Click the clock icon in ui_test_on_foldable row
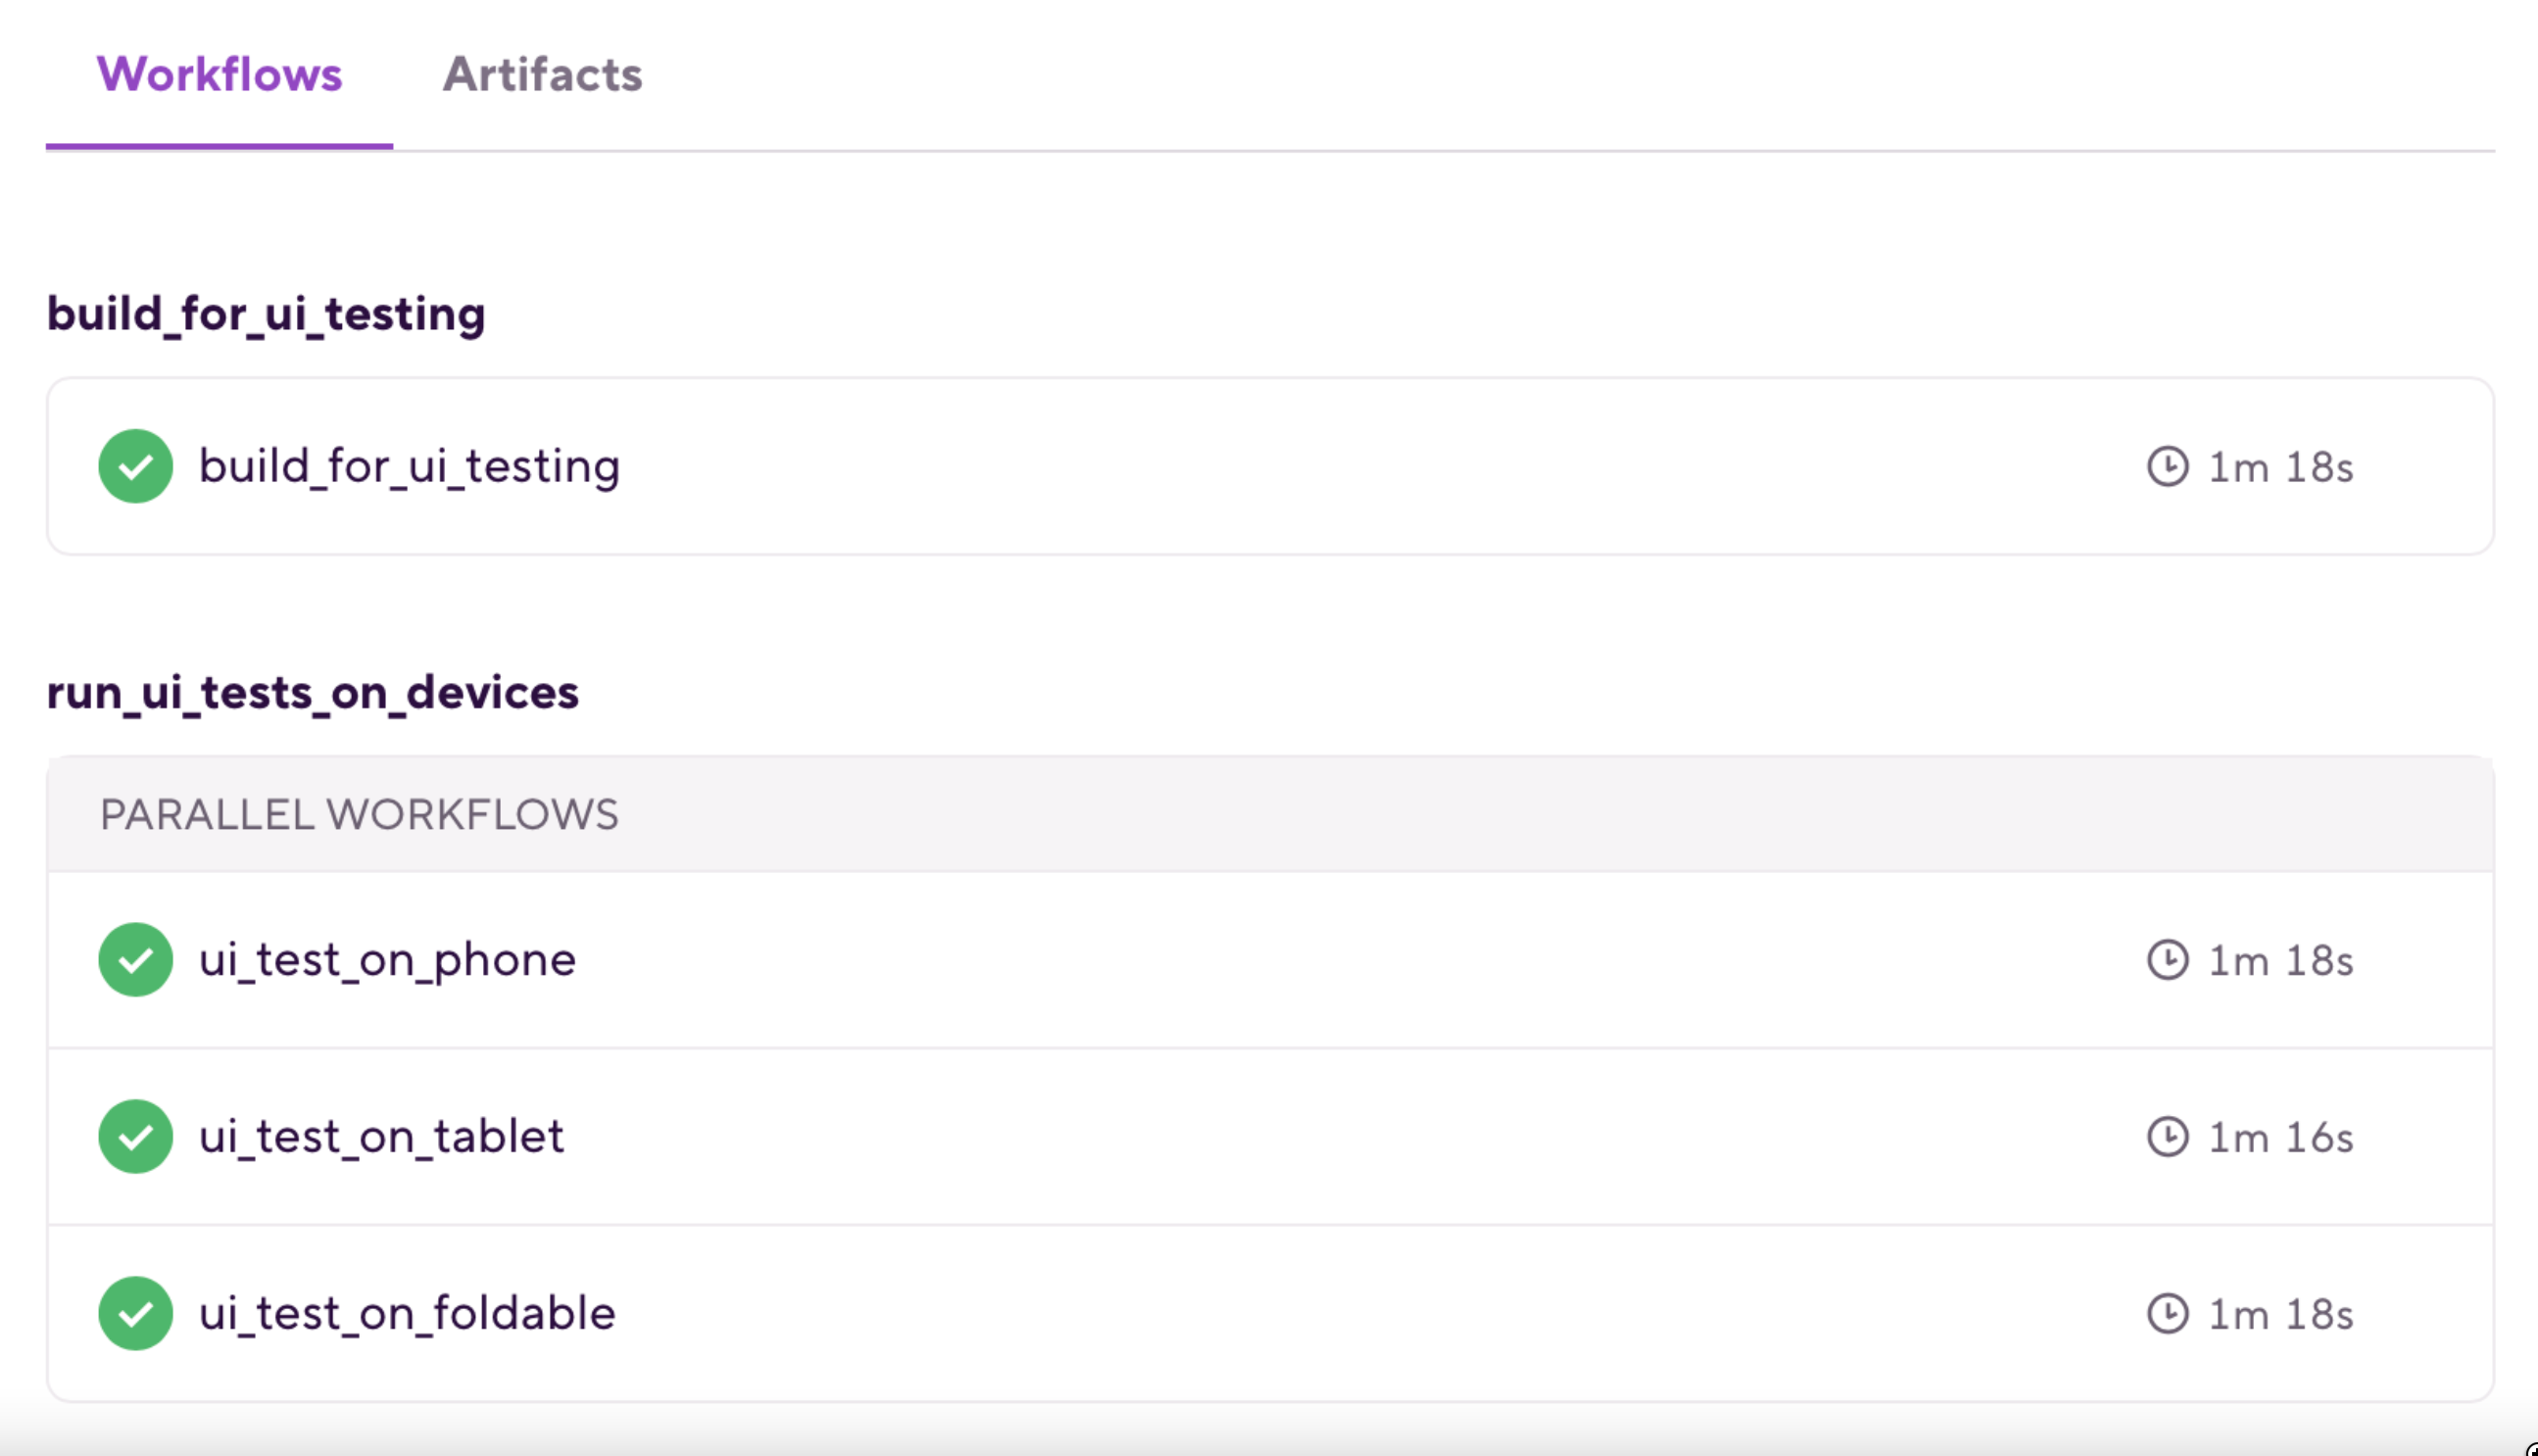 point(2167,1314)
